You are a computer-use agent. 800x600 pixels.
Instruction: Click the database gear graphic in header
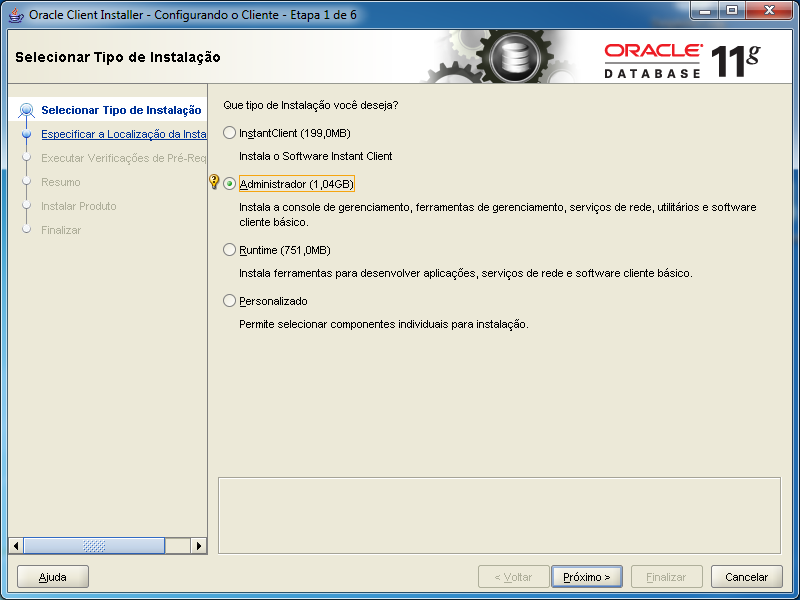[514, 57]
